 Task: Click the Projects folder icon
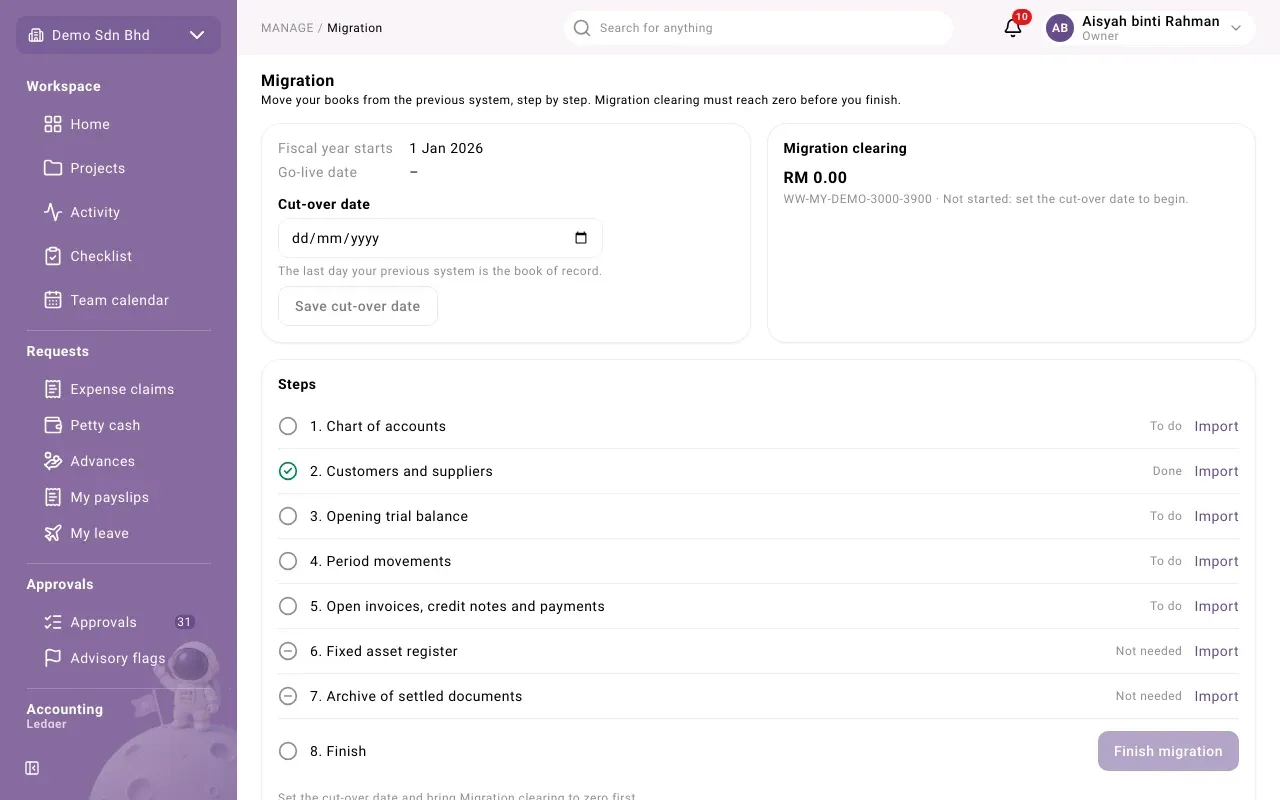tap(53, 168)
